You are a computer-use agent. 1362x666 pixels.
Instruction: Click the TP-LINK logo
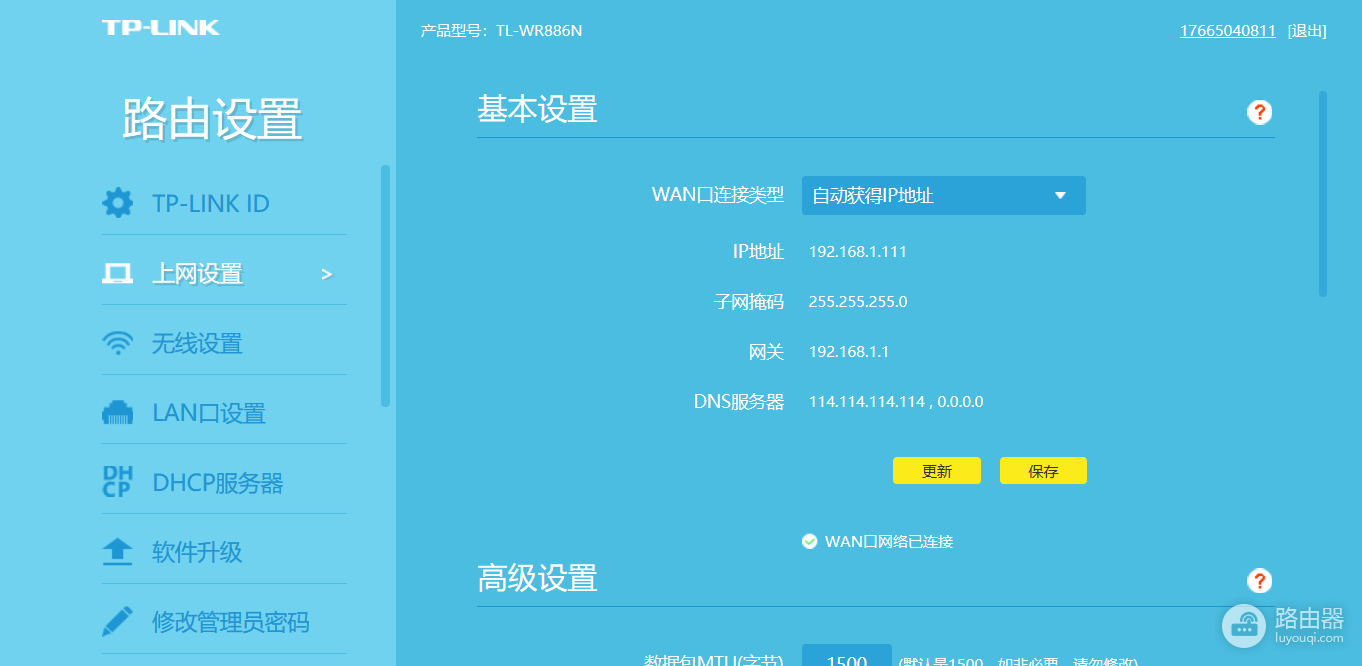coord(160,27)
